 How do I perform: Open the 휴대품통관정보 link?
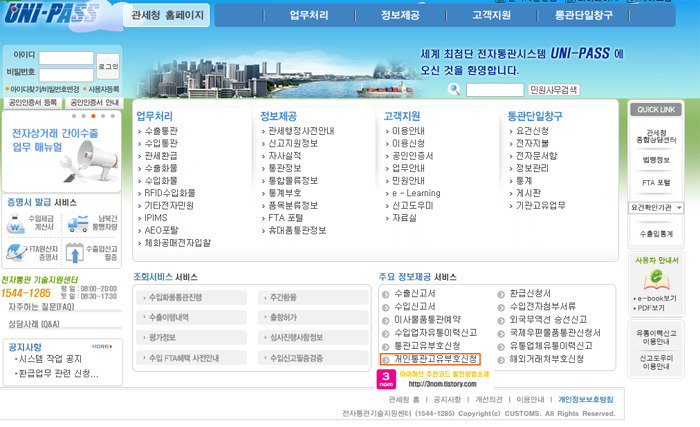[297, 230]
